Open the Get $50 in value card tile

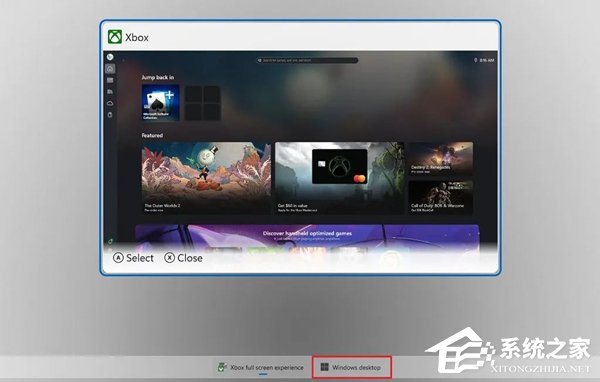pos(339,178)
